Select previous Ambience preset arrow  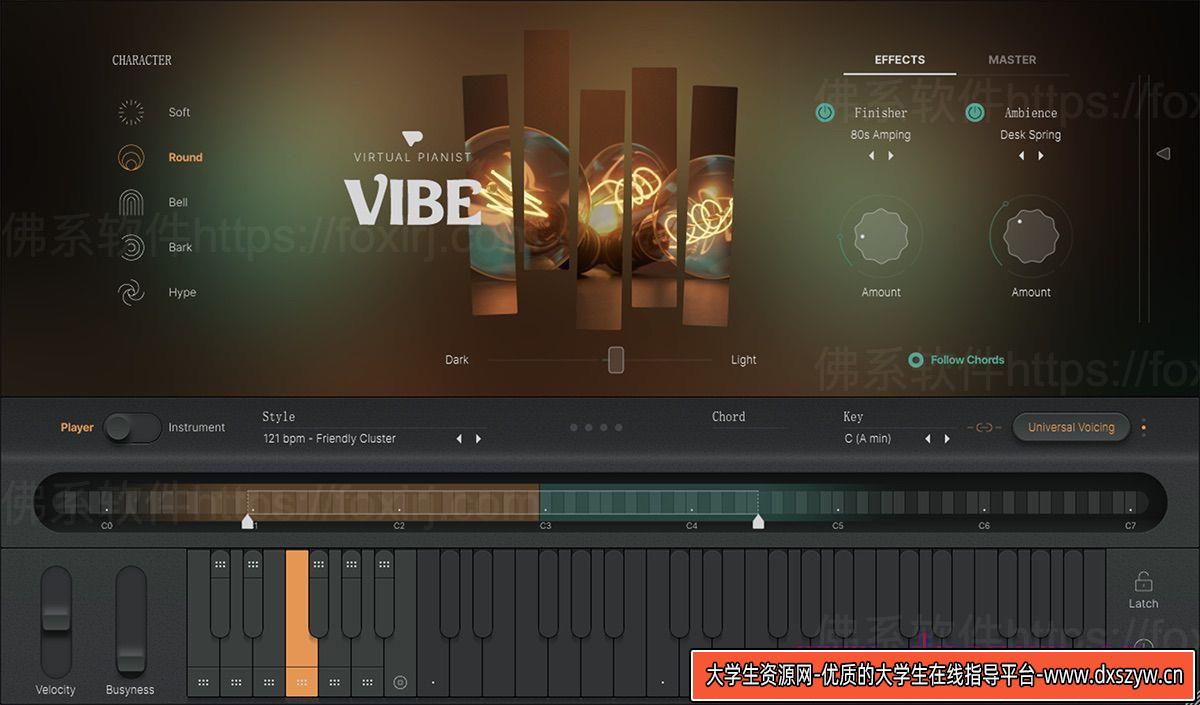1021,156
